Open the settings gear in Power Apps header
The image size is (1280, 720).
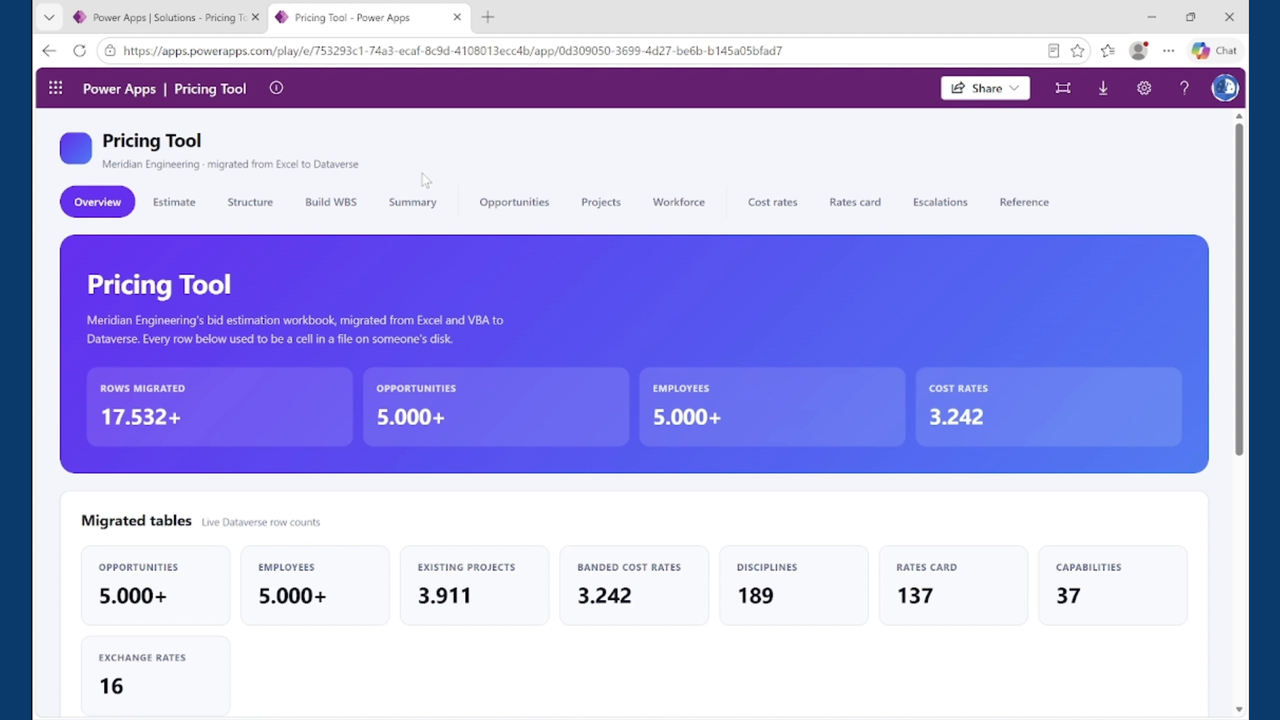pos(1144,88)
